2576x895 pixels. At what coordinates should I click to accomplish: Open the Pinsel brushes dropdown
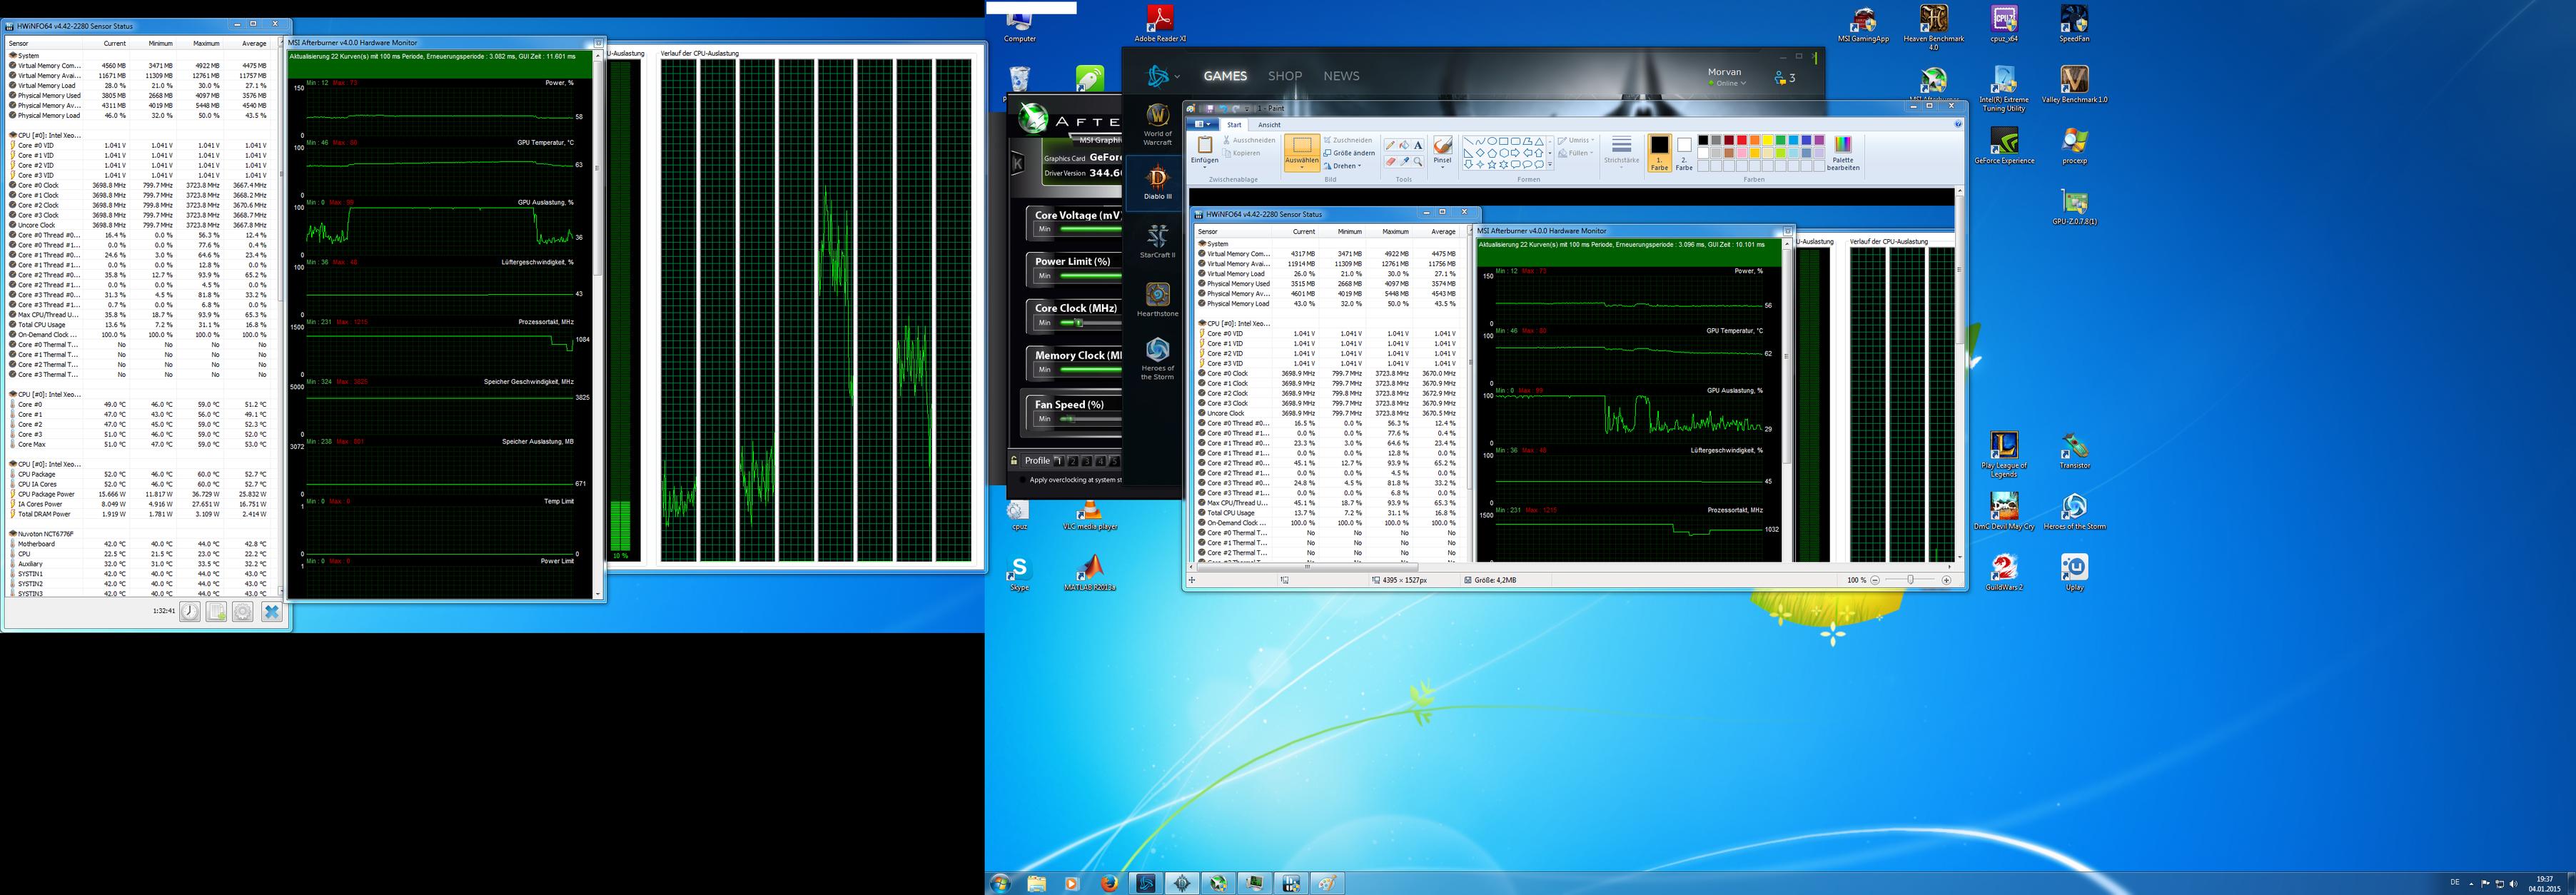click(x=1442, y=166)
